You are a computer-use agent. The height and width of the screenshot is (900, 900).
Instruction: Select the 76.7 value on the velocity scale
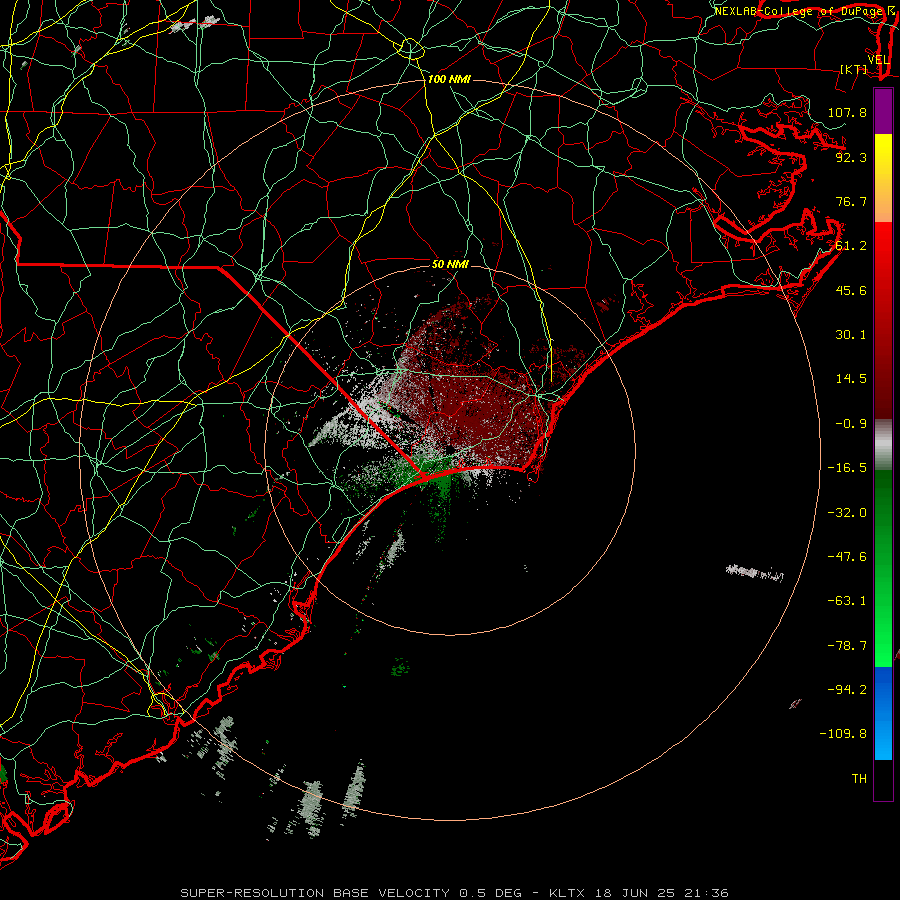[851, 201]
